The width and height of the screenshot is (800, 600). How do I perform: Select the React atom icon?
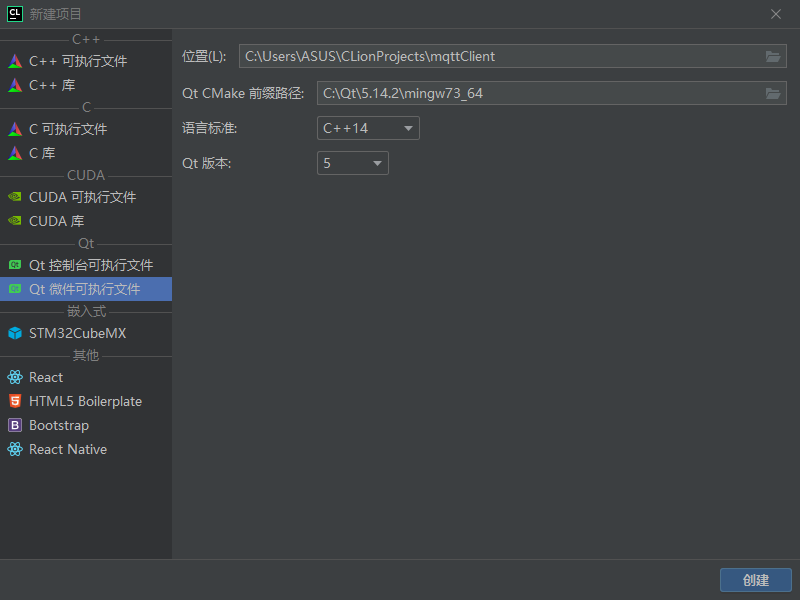[15, 377]
